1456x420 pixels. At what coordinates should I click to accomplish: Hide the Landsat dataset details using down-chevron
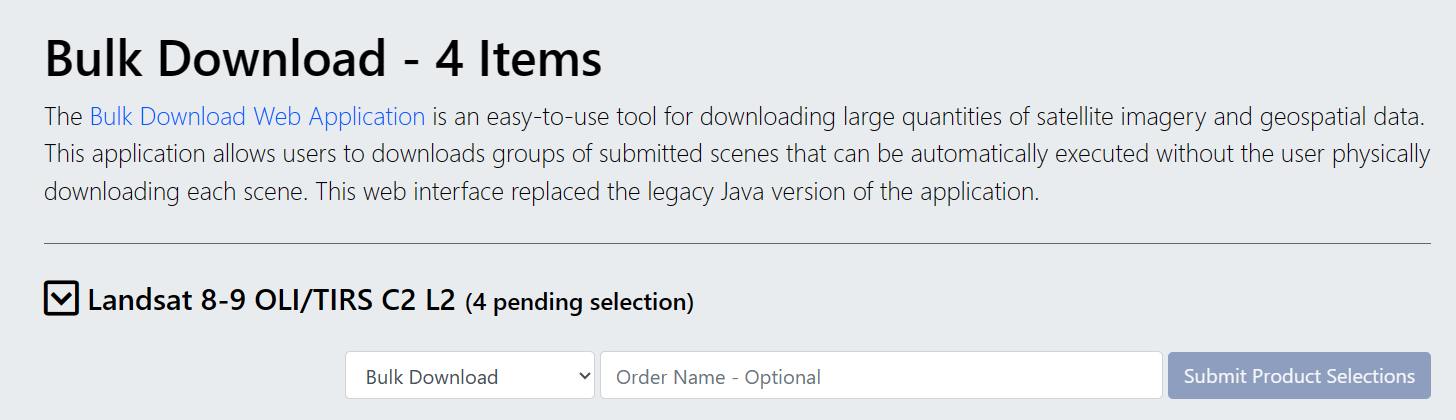click(x=61, y=298)
